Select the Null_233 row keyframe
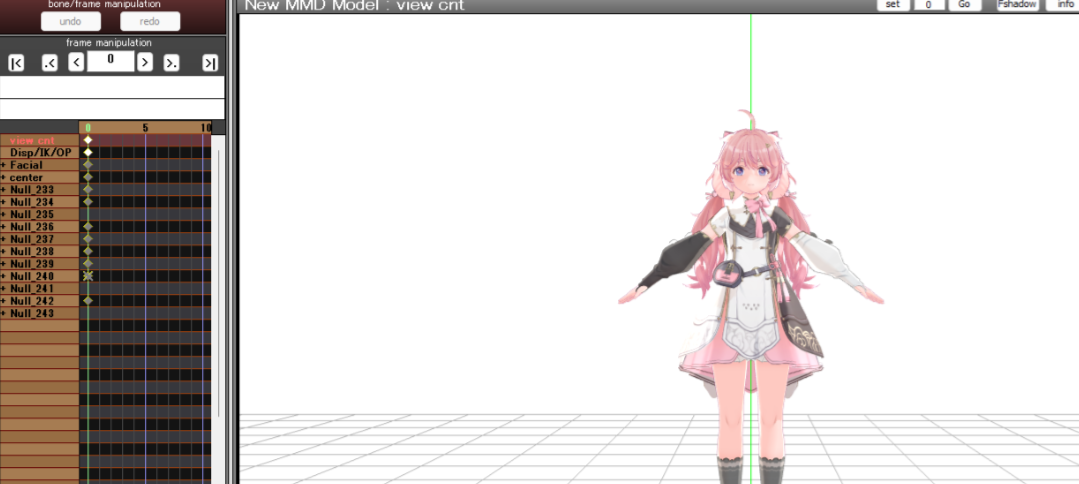The image size is (1079, 484). 88,189
